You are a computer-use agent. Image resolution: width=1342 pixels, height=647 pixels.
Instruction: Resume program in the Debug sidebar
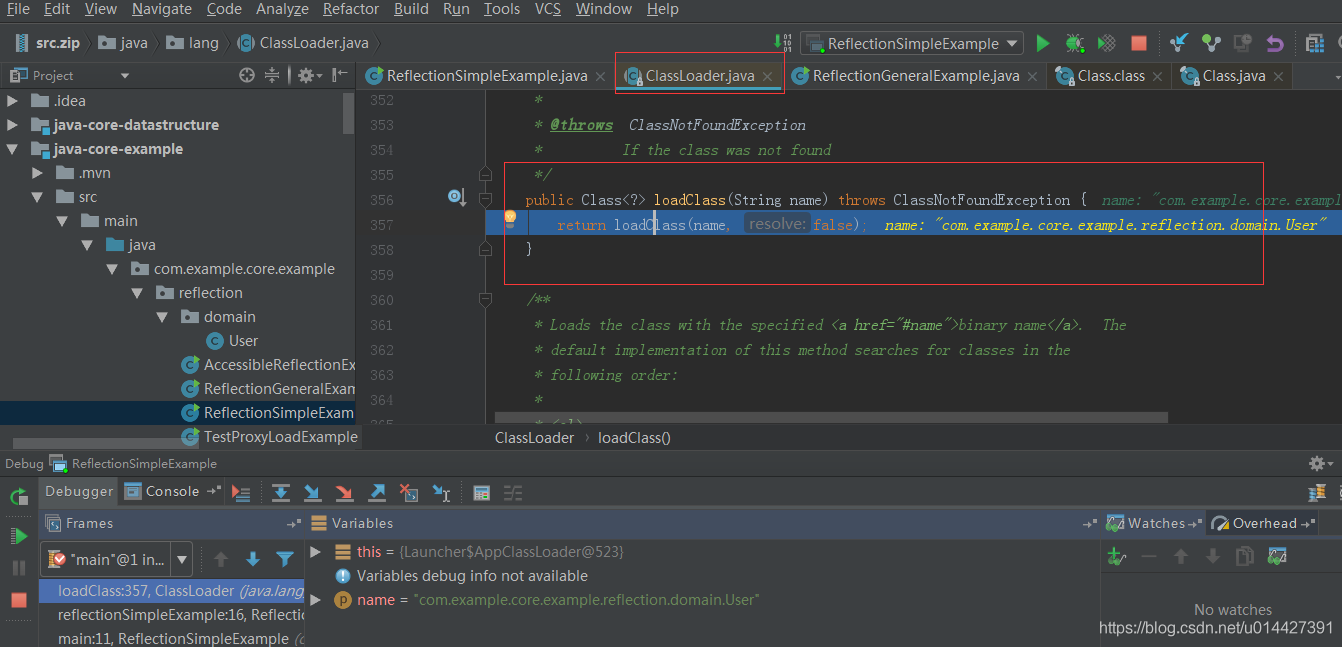[19, 536]
